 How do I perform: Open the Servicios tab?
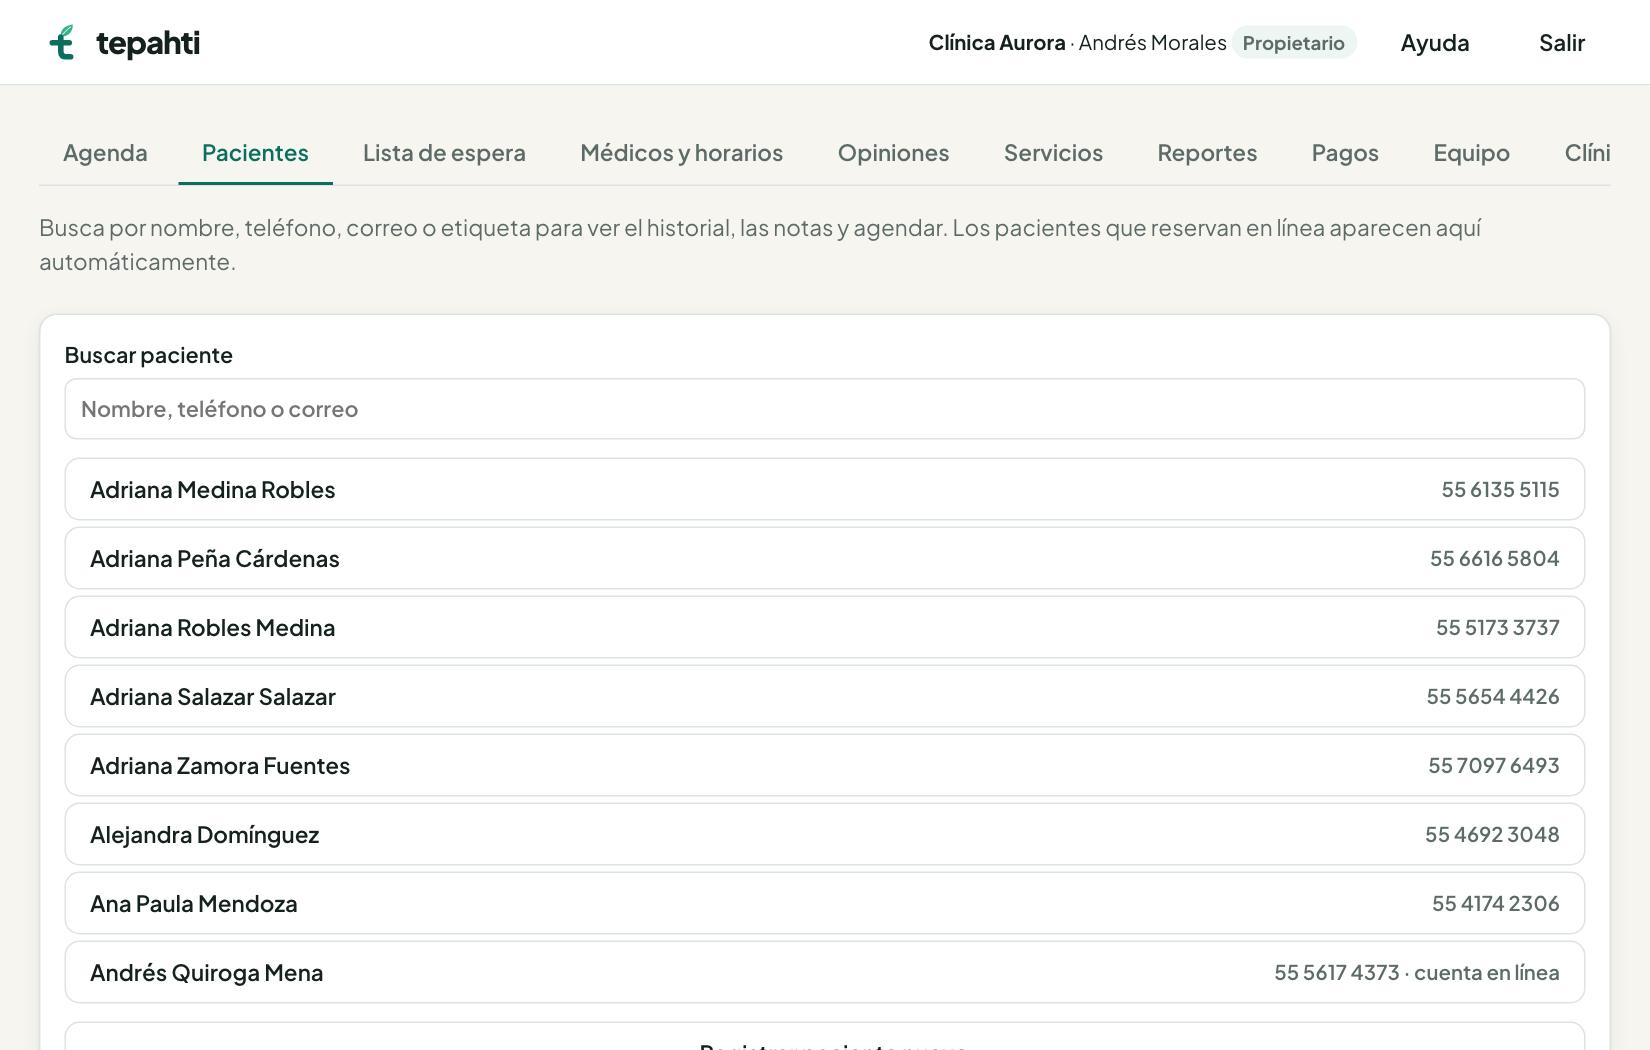pyautogui.click(x=1053, y=153)
